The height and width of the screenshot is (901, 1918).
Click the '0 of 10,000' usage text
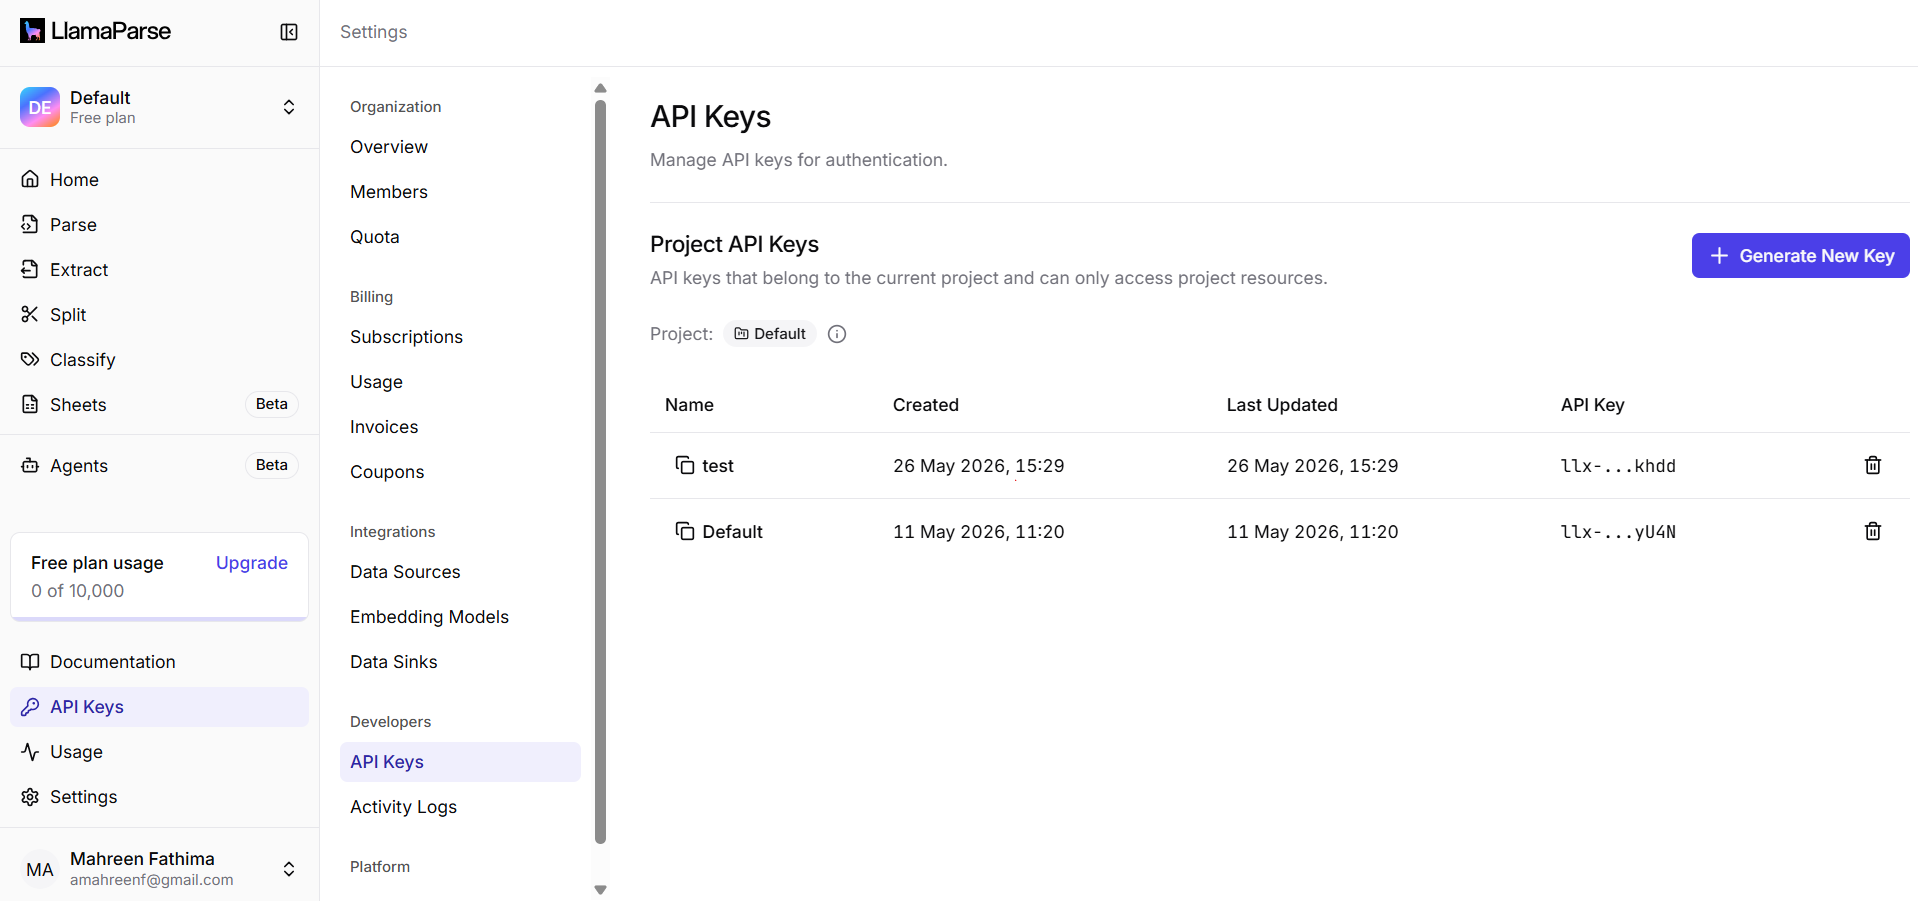click(78, 591)
